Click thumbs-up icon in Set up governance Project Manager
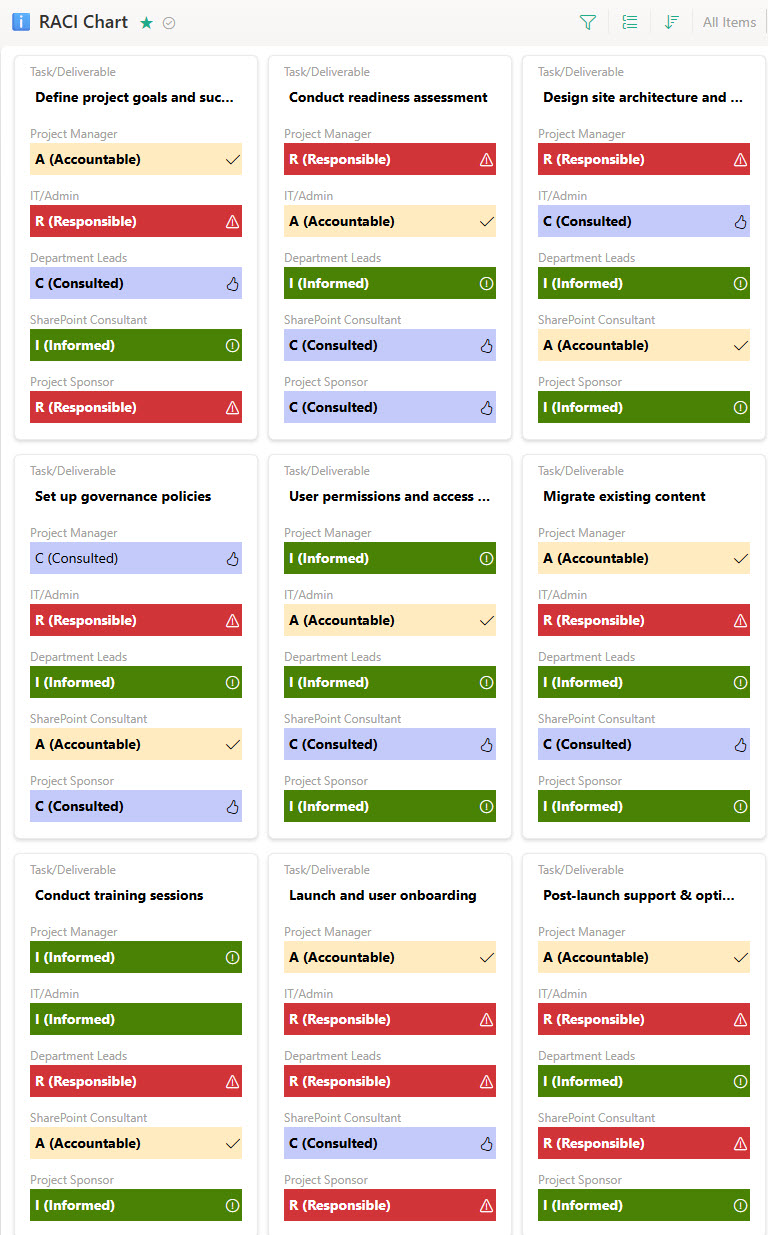 coord(233,558)
